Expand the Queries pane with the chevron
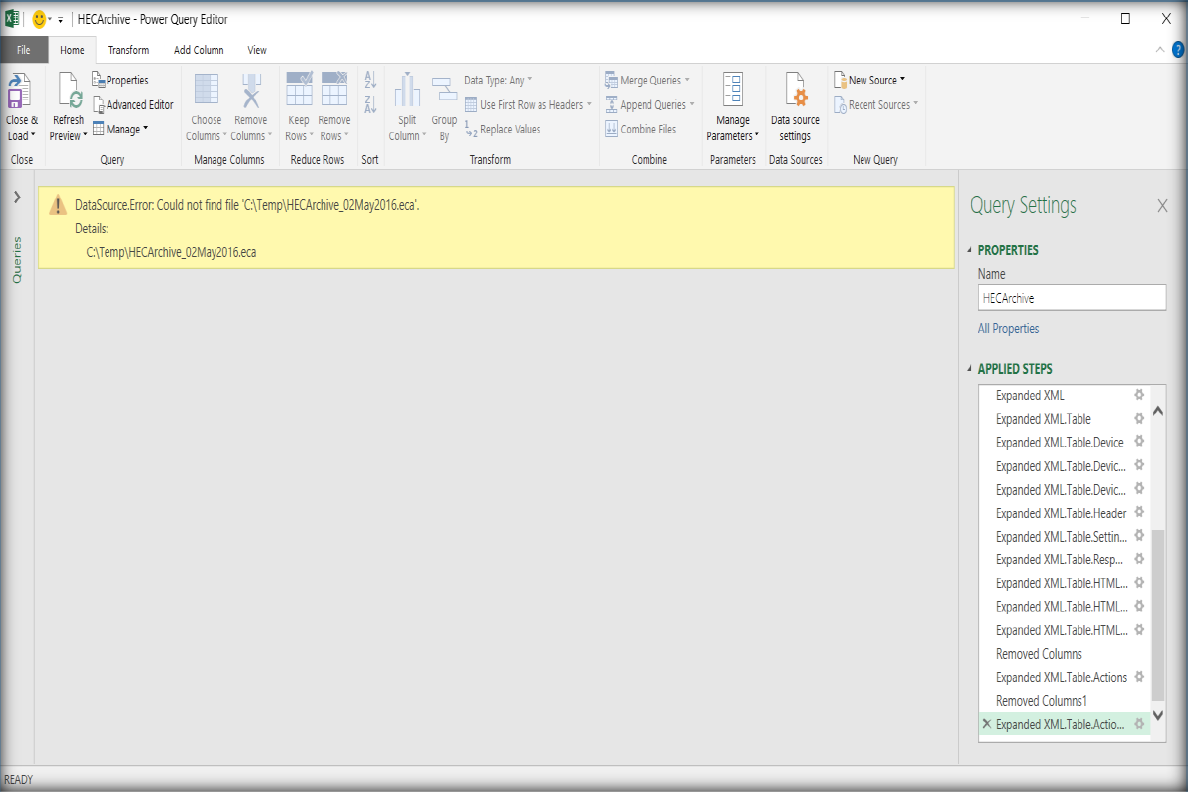Screen dimensions: 1188x792 coord(17,198)
